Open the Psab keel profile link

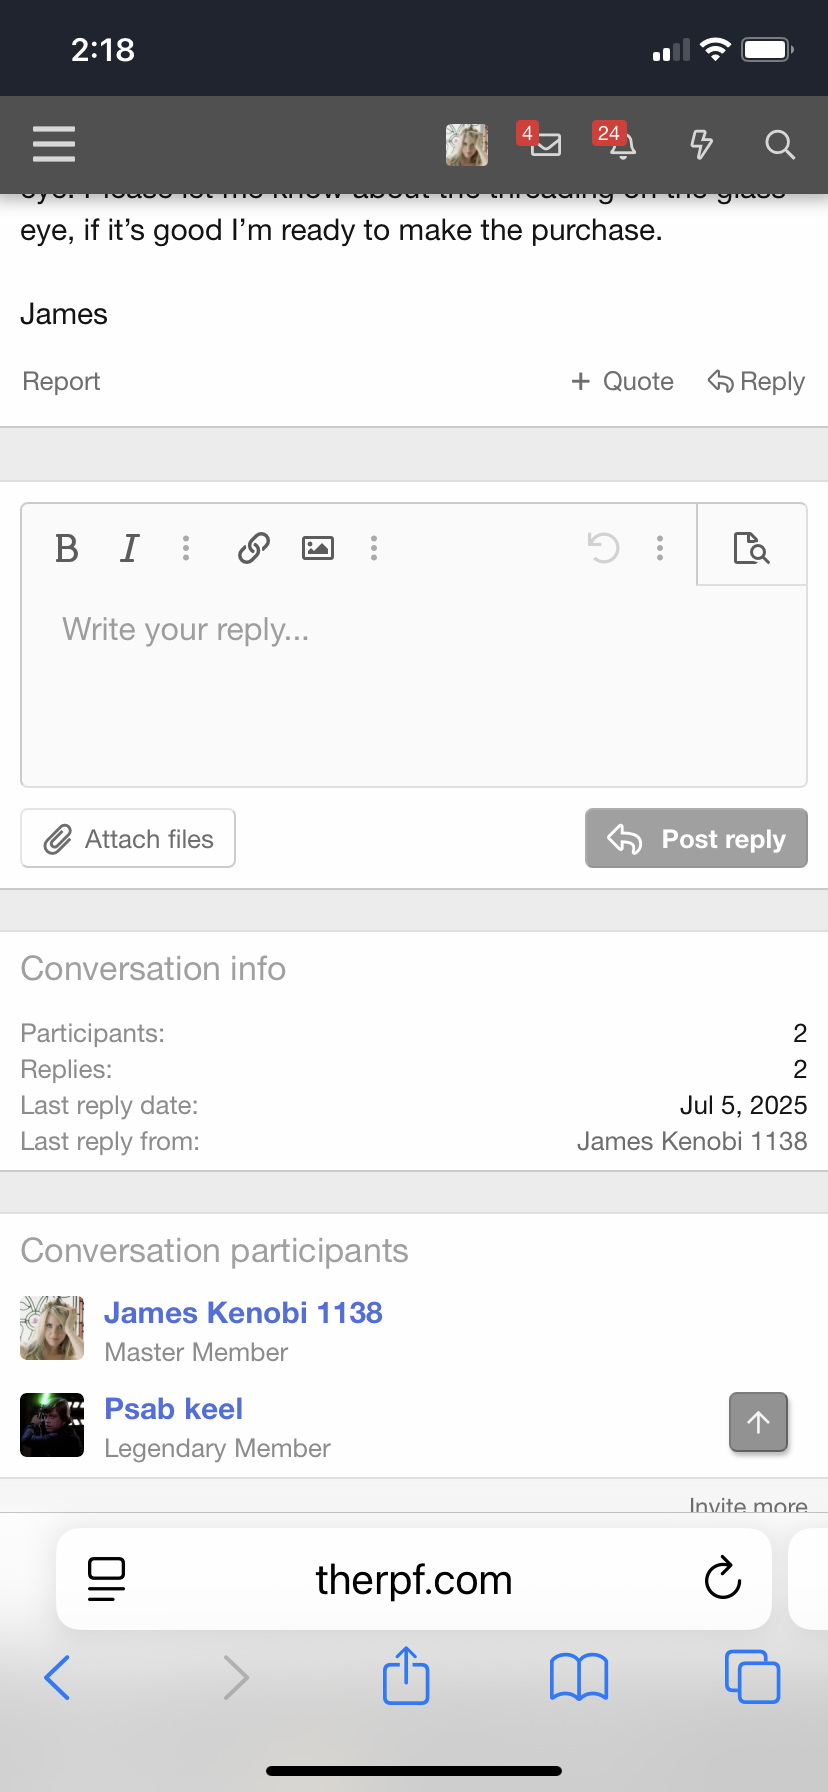pos(174,1409)
